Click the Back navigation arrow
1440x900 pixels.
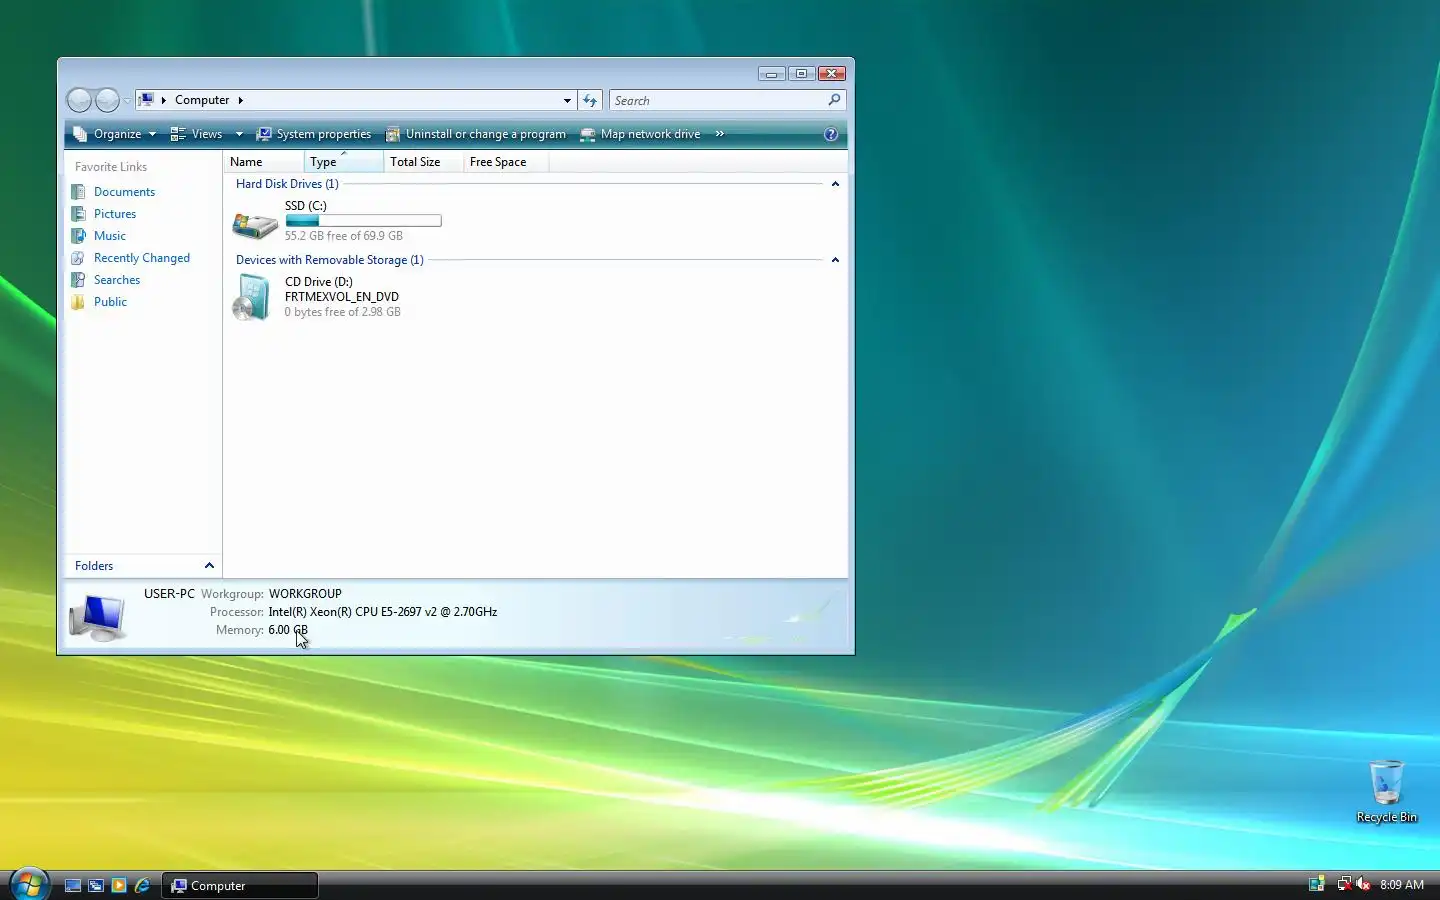coord(79,100)
